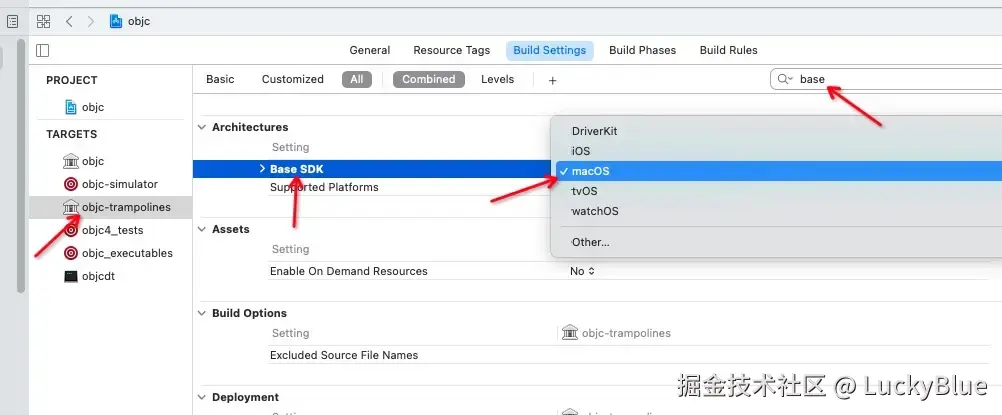
Task: Collapse the Build Options section
Action: 202,313
